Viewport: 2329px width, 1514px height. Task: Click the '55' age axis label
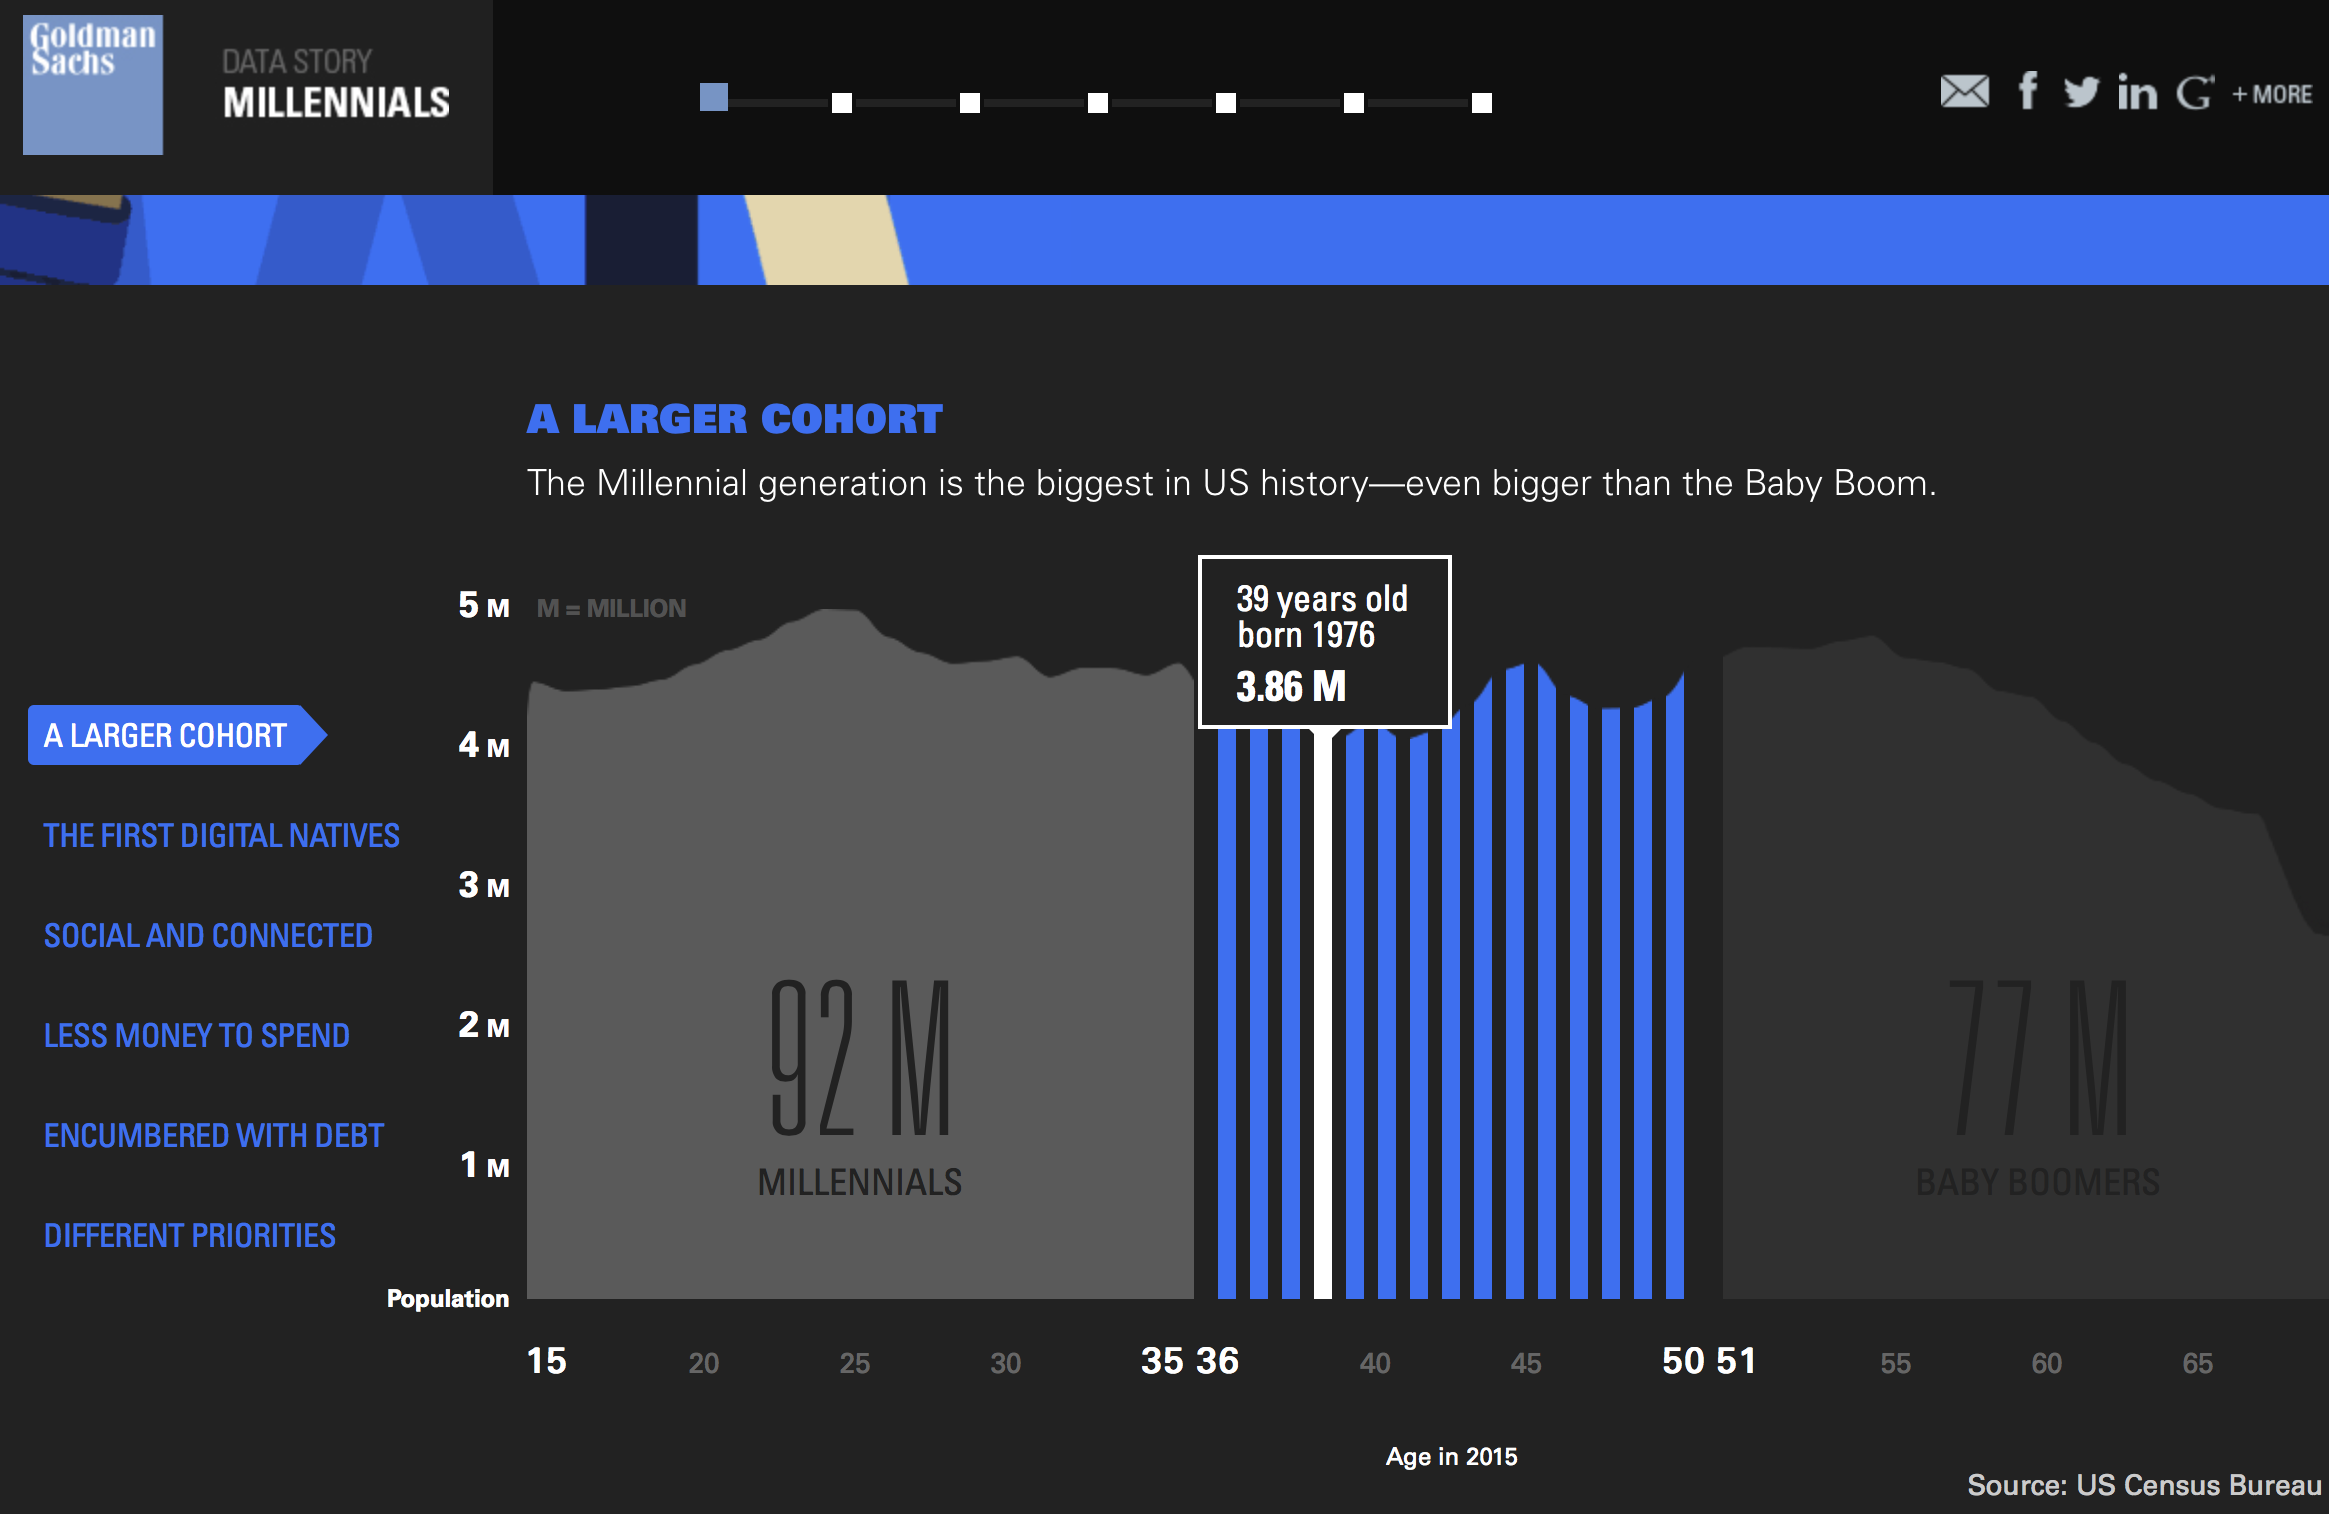1896,1363
